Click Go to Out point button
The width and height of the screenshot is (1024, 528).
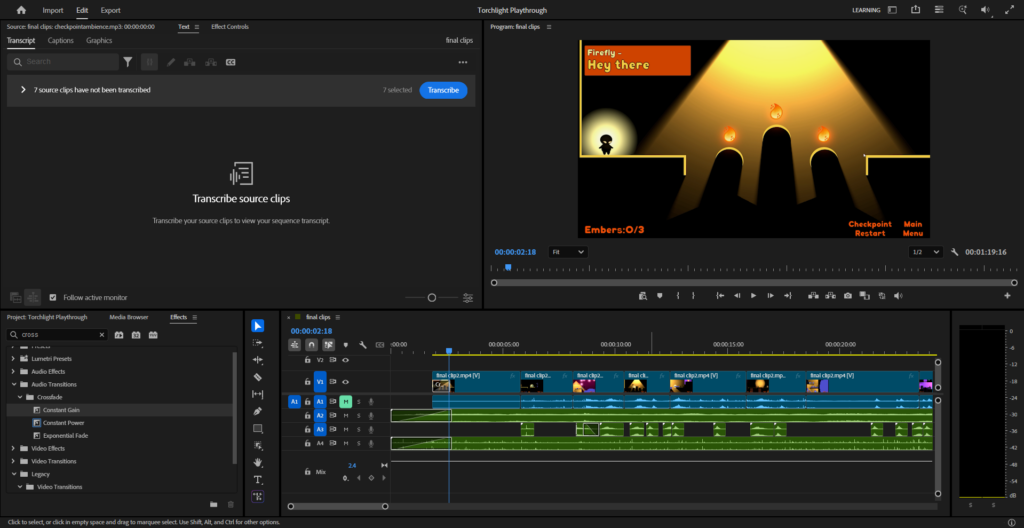coord(788,295)
